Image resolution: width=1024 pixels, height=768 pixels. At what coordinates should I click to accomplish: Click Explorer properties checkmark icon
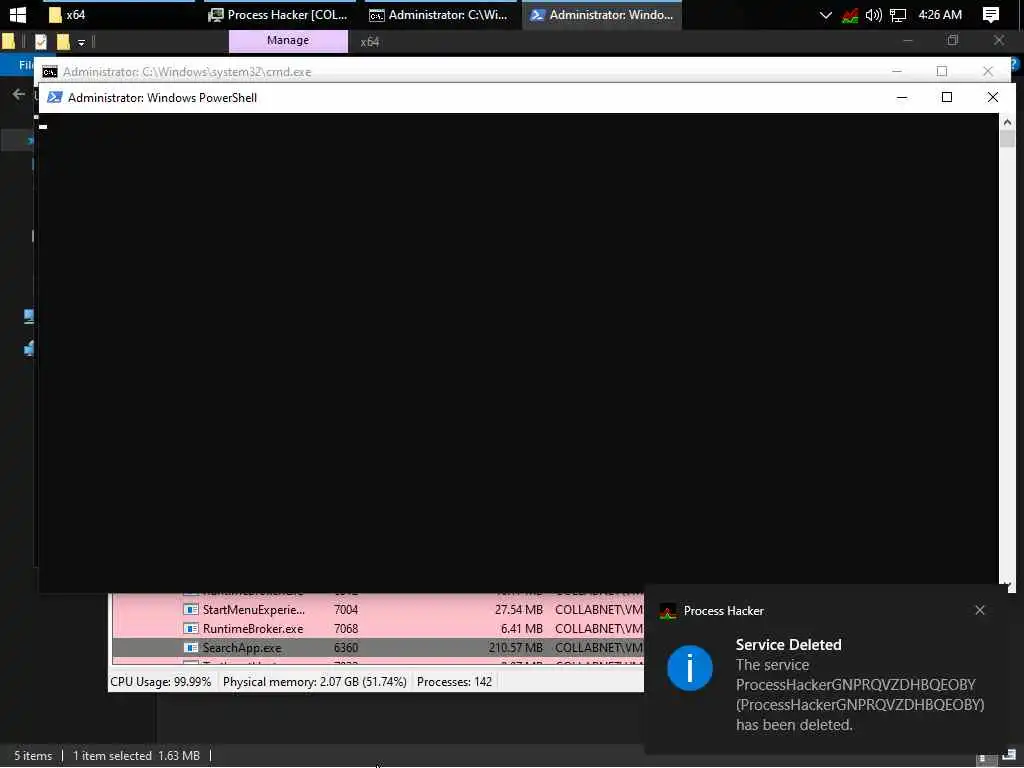pyautogui.click(x=40, y=42)
